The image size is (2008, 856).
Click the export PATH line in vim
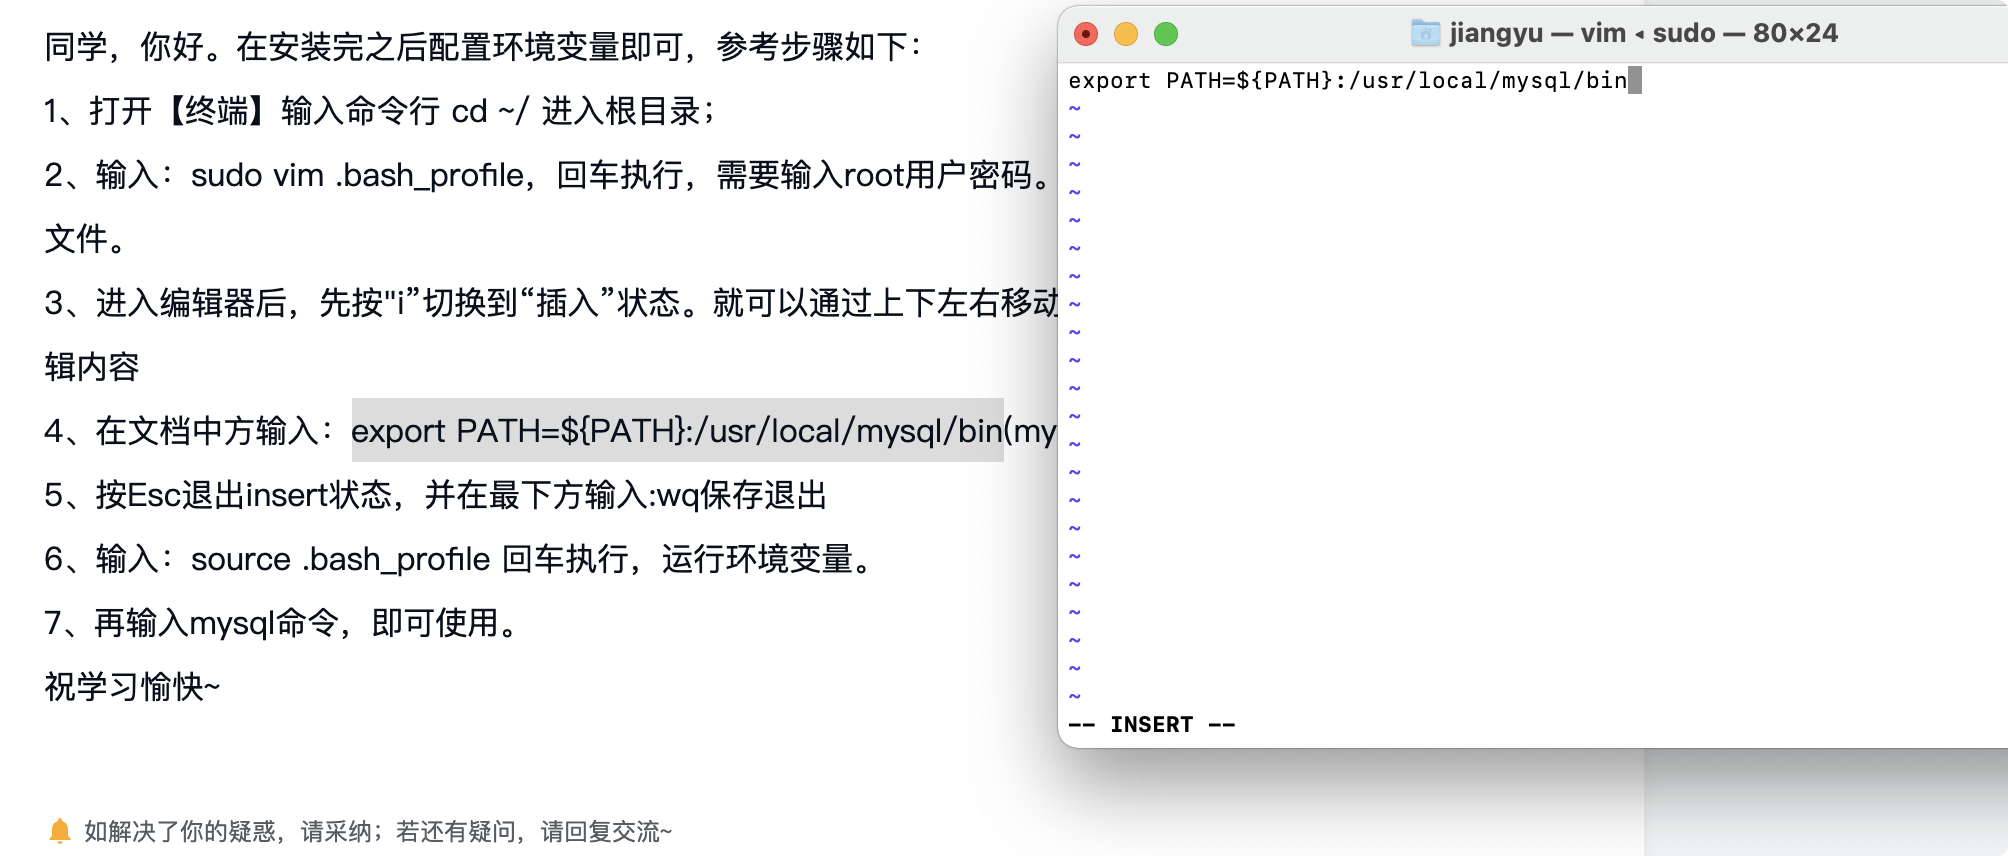coord(1348,80)
